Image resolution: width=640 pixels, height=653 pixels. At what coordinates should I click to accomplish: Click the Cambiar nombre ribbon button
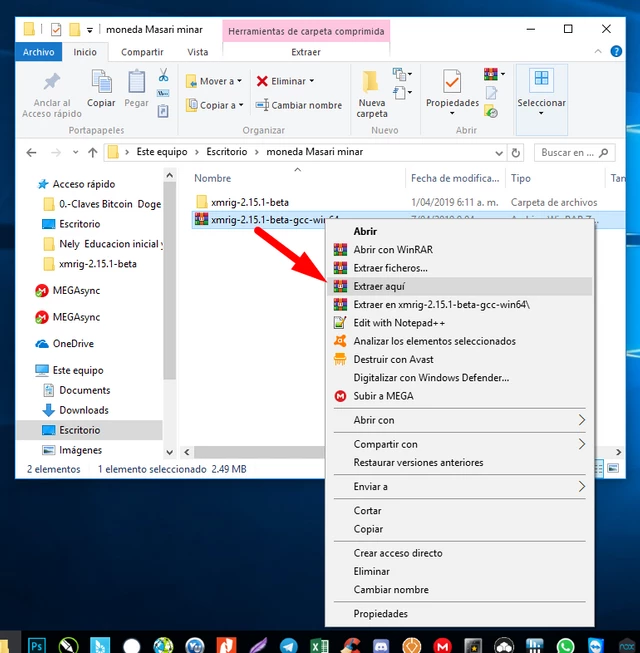click(299, 105)
